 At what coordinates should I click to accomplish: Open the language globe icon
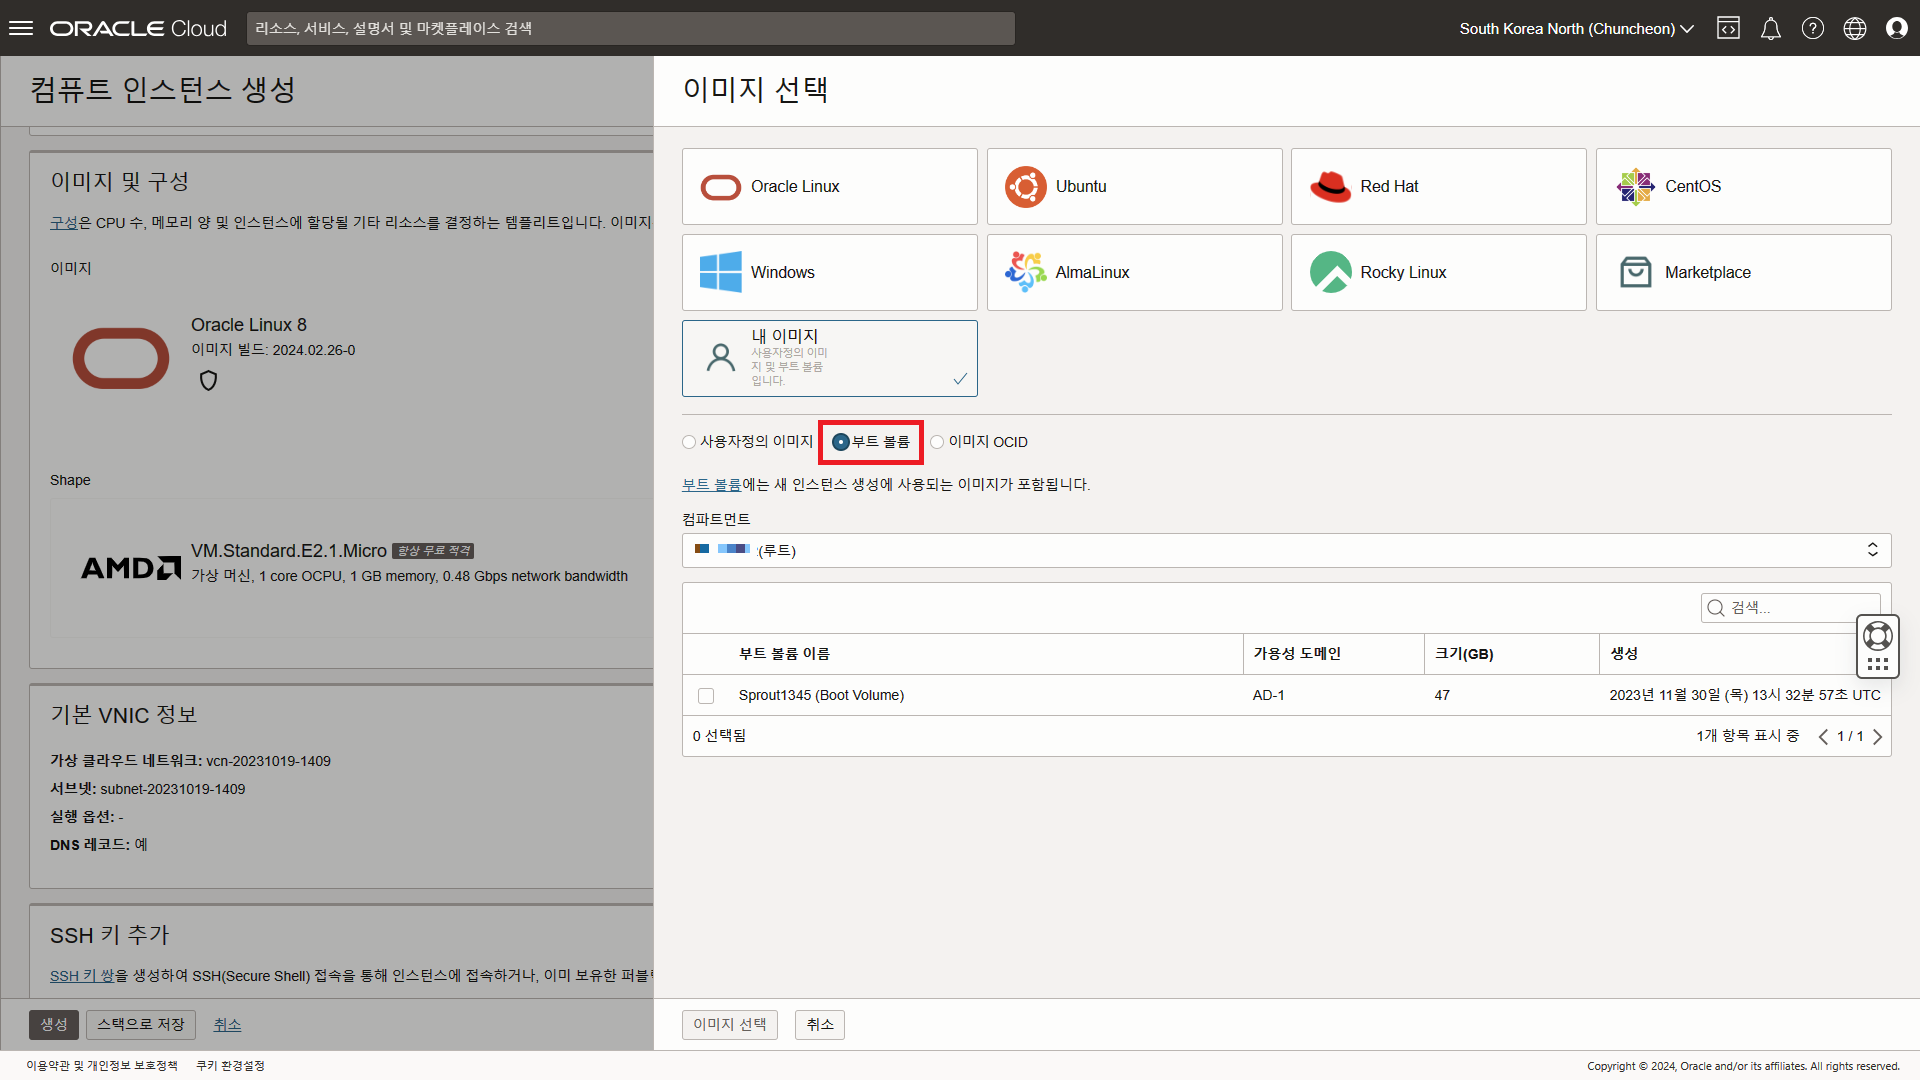point(1854,28)
